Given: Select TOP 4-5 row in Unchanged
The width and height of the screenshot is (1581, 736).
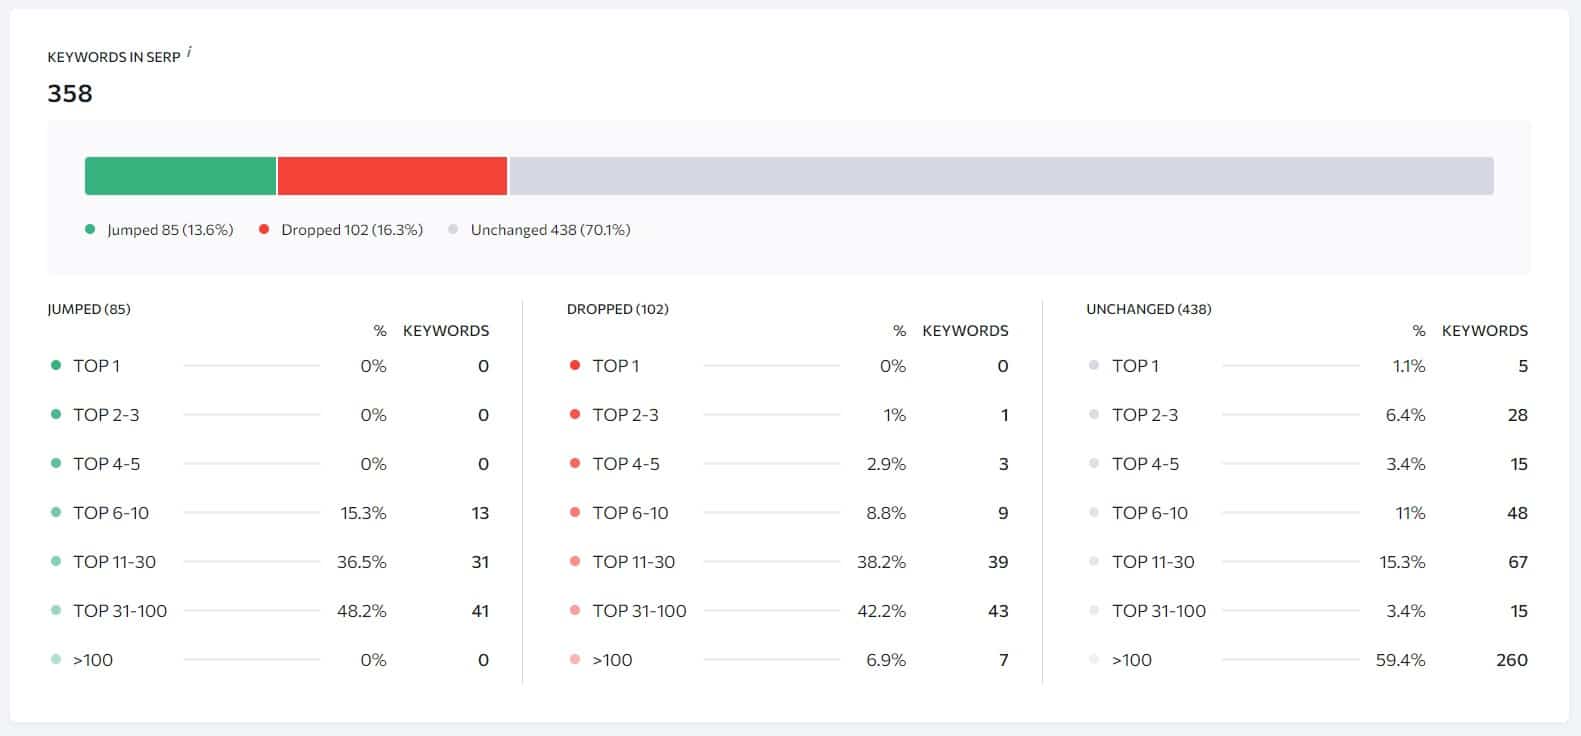Looking at the screenshot, I should (x=1307, y=464).
